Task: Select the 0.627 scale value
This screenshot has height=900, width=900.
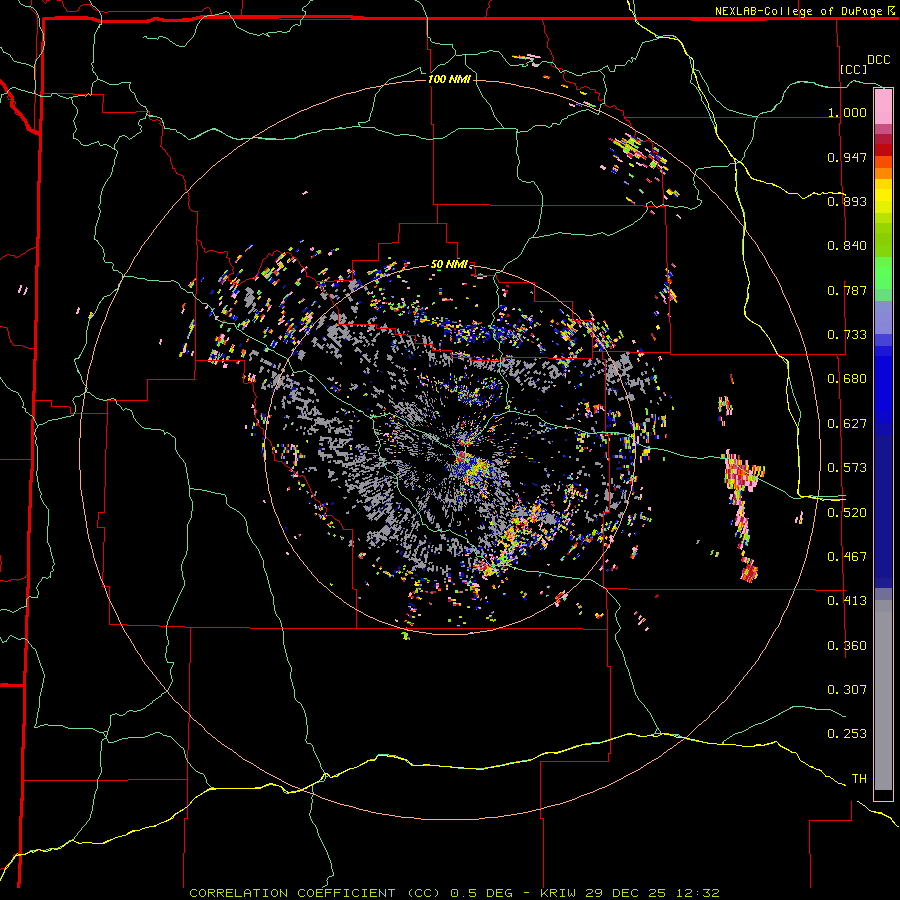Action: 847,424
